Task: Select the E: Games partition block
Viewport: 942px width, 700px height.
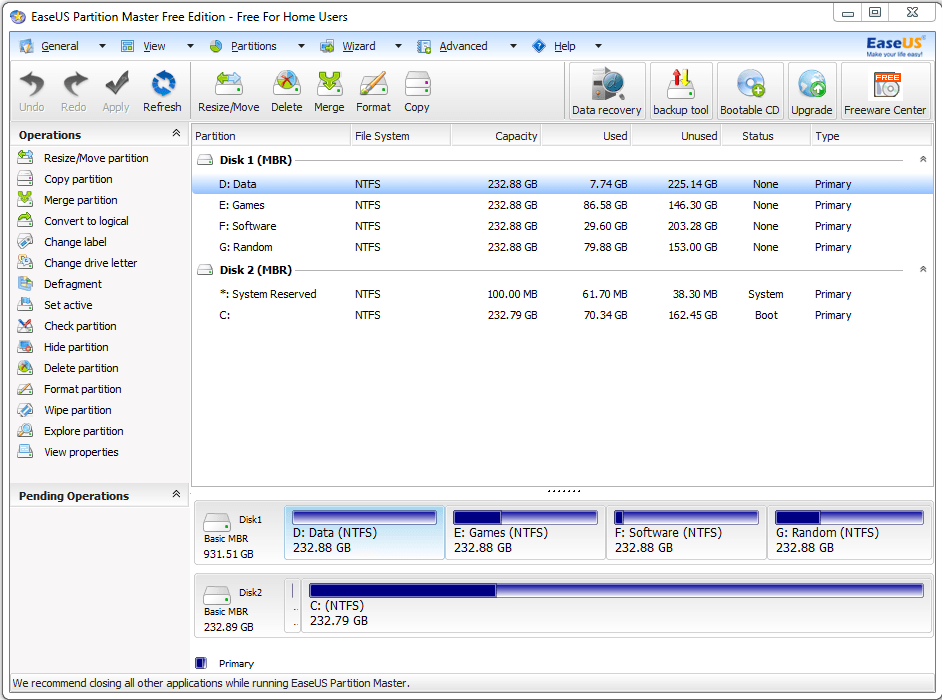Action: point(525,532)
